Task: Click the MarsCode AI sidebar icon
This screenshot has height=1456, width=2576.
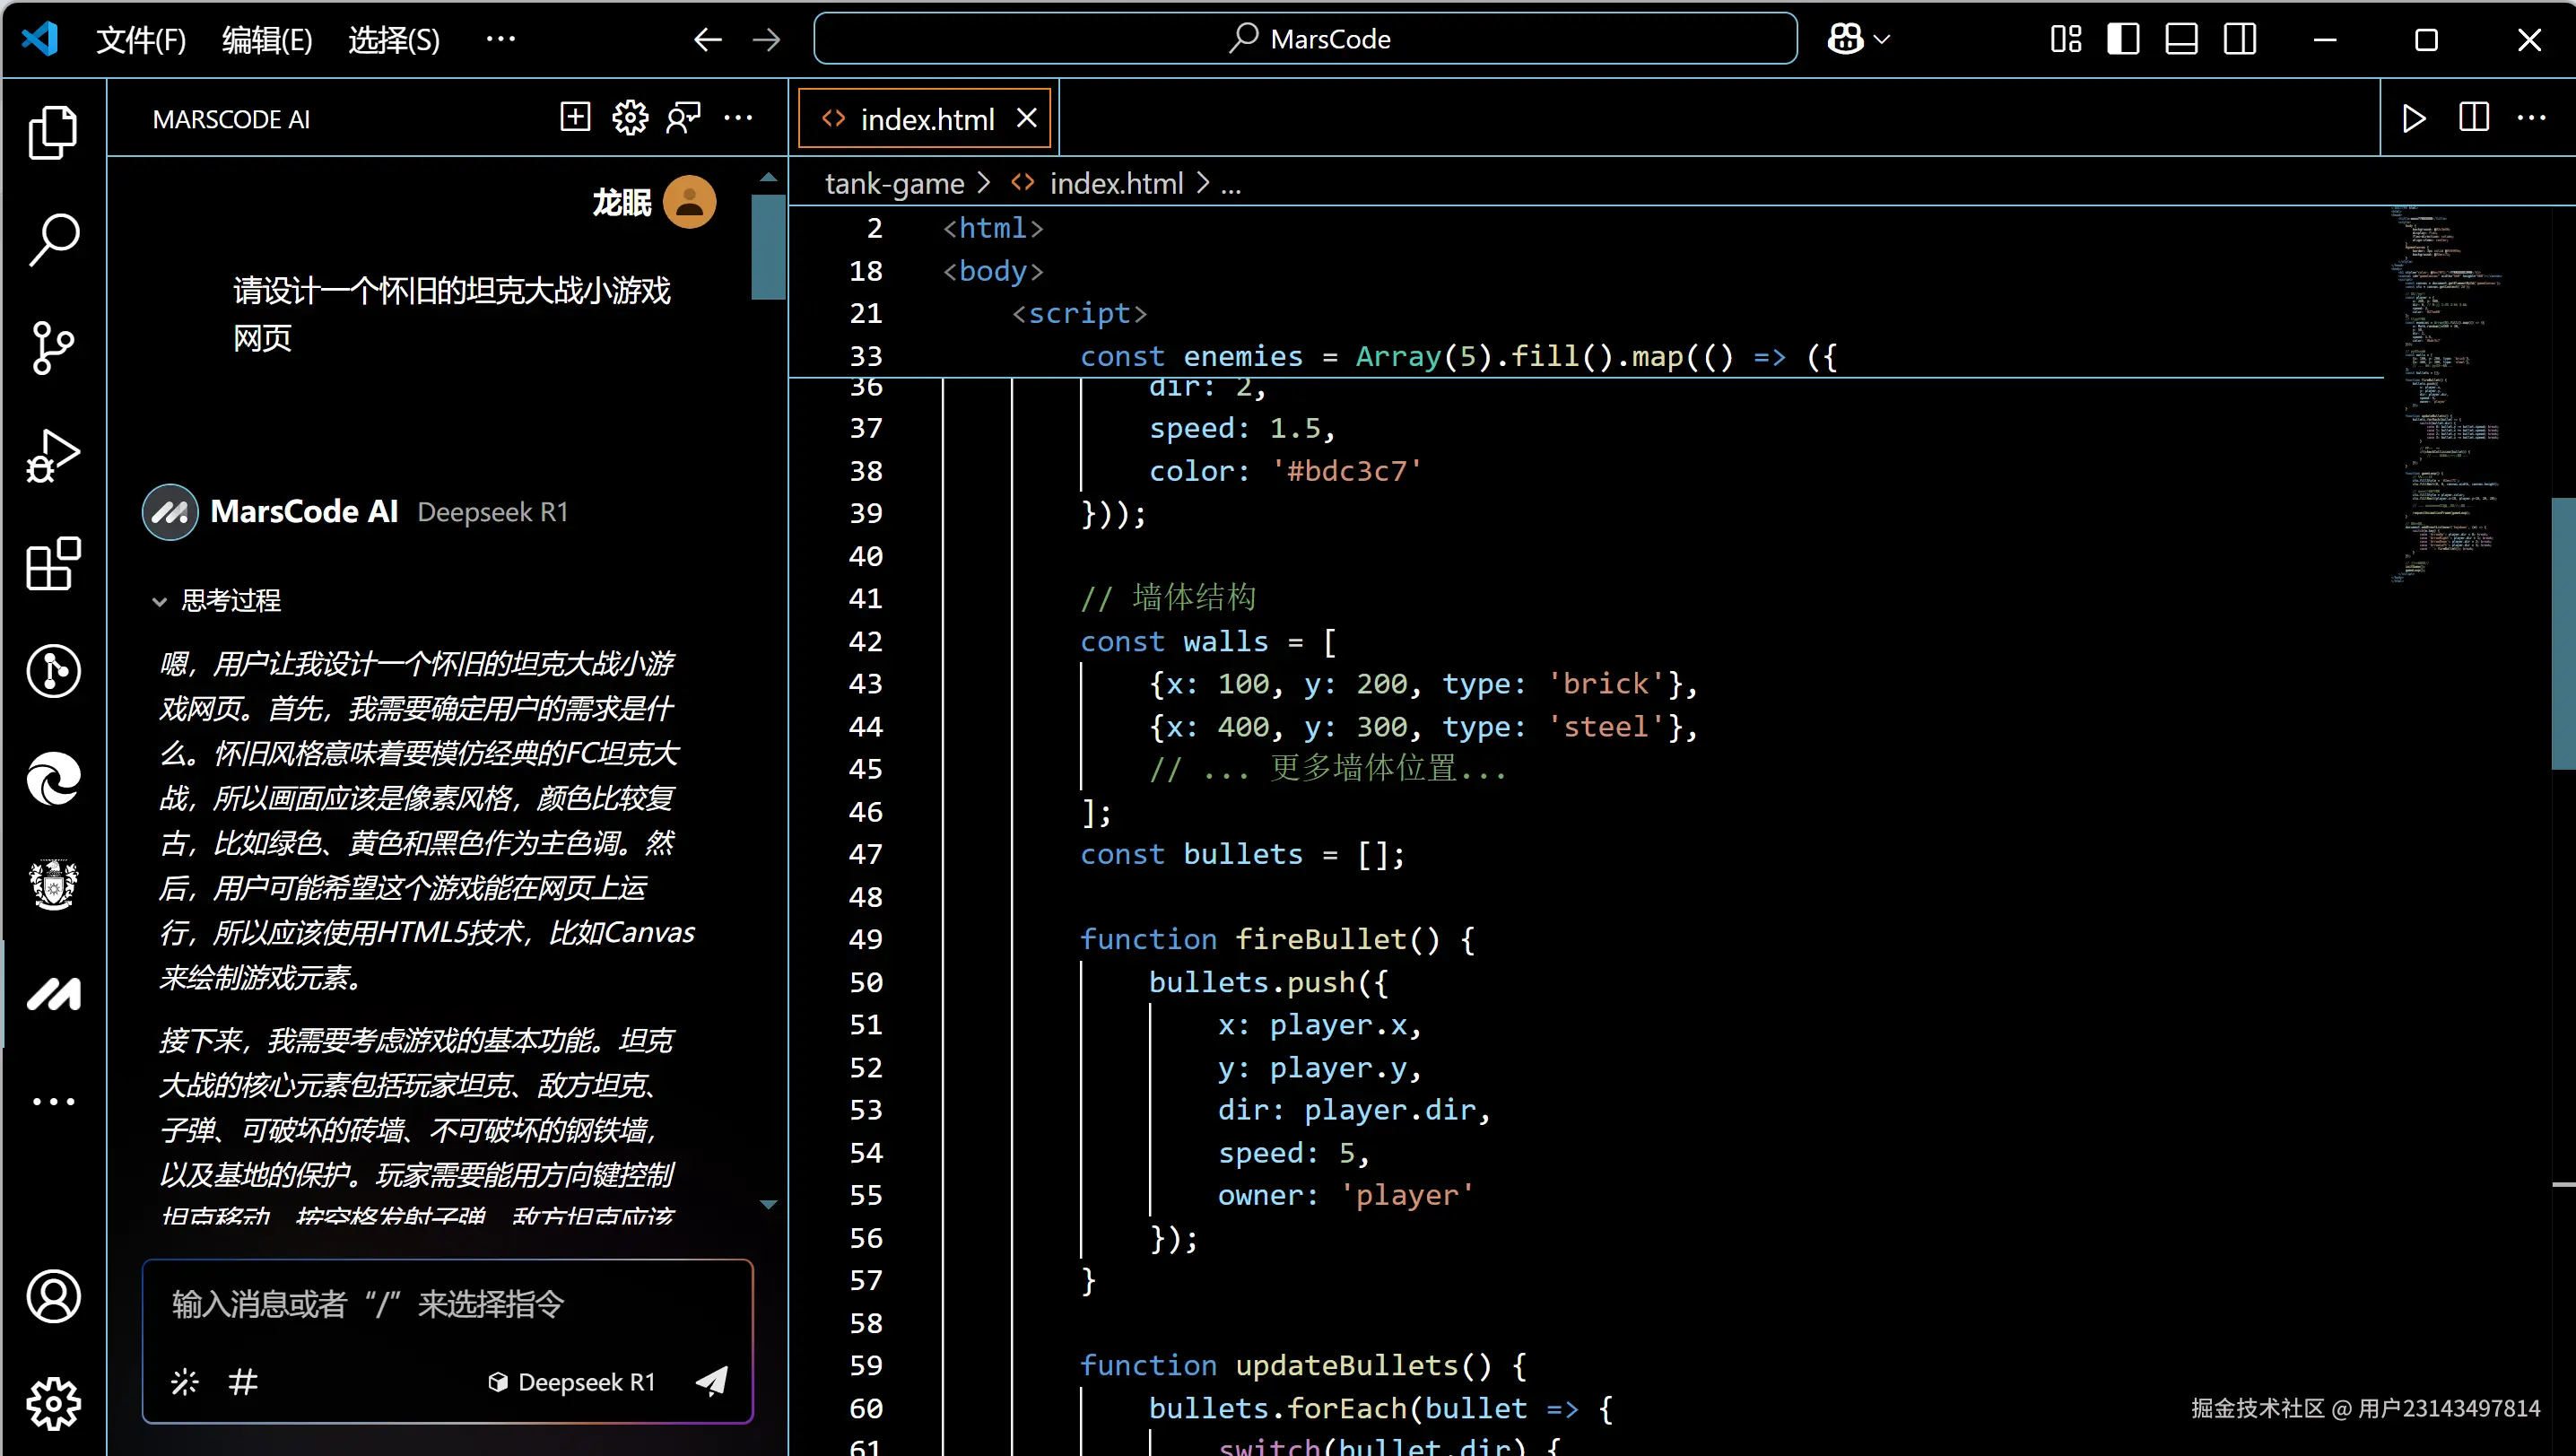Action: 53,994
